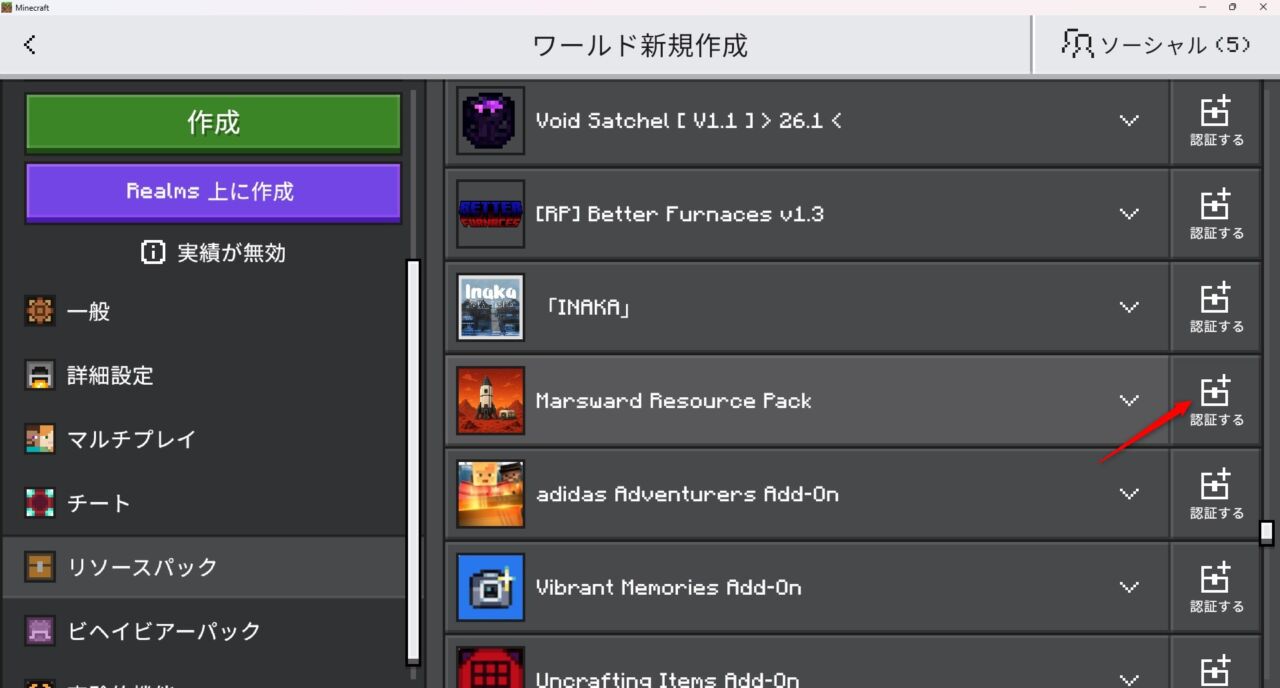Click the Vibrant Memories camera thumbnail
The image size is (1280, 688).
(x=491, y=587)
